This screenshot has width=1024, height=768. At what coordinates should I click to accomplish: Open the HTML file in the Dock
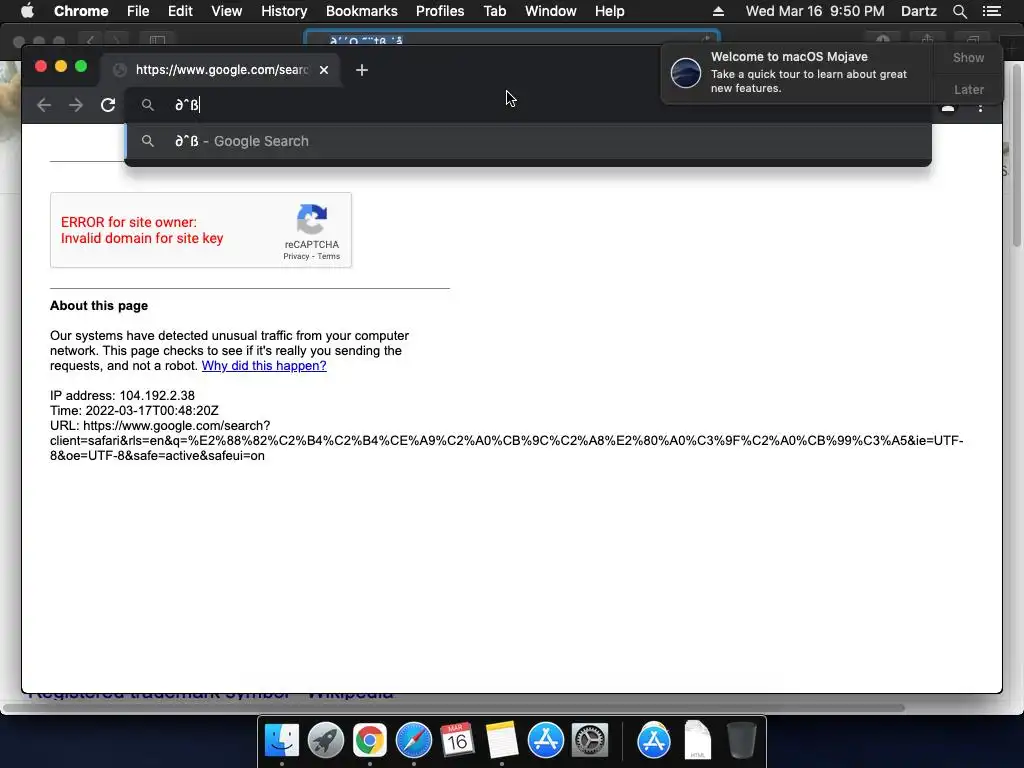697,740
